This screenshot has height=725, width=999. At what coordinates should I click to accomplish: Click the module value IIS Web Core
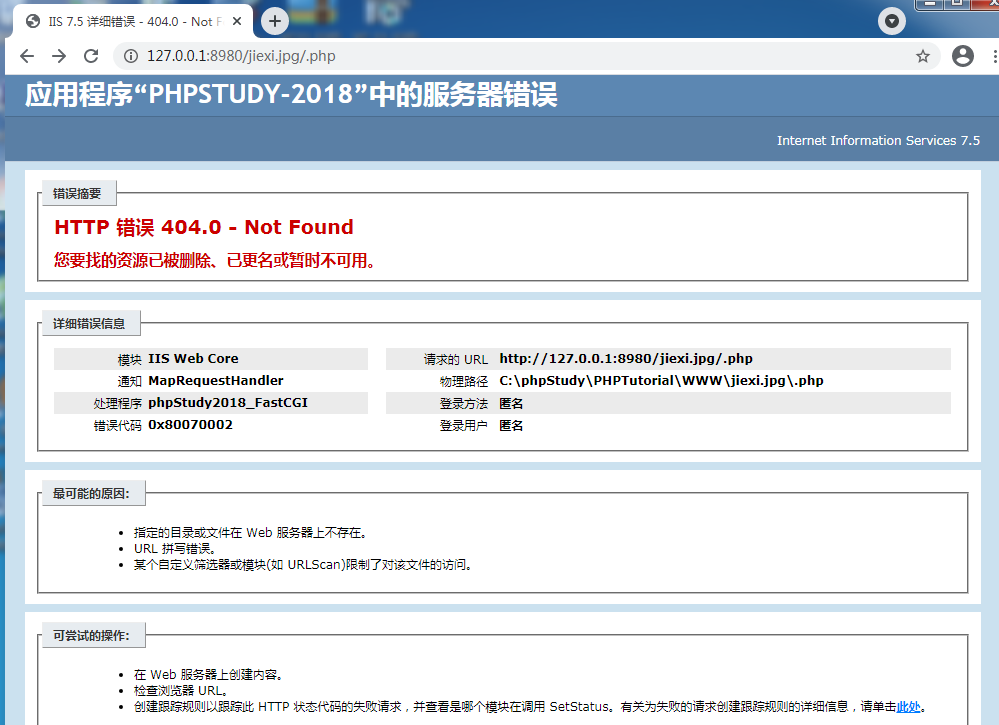pyautogui.click(x=193, y=359)
